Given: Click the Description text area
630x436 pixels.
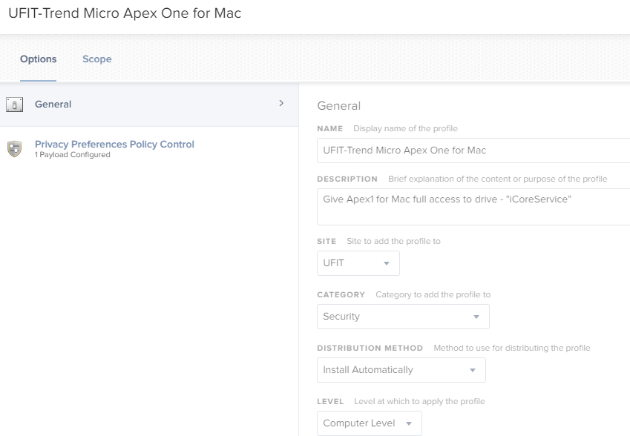Looking at the screenshot, I should click(473, 207).
